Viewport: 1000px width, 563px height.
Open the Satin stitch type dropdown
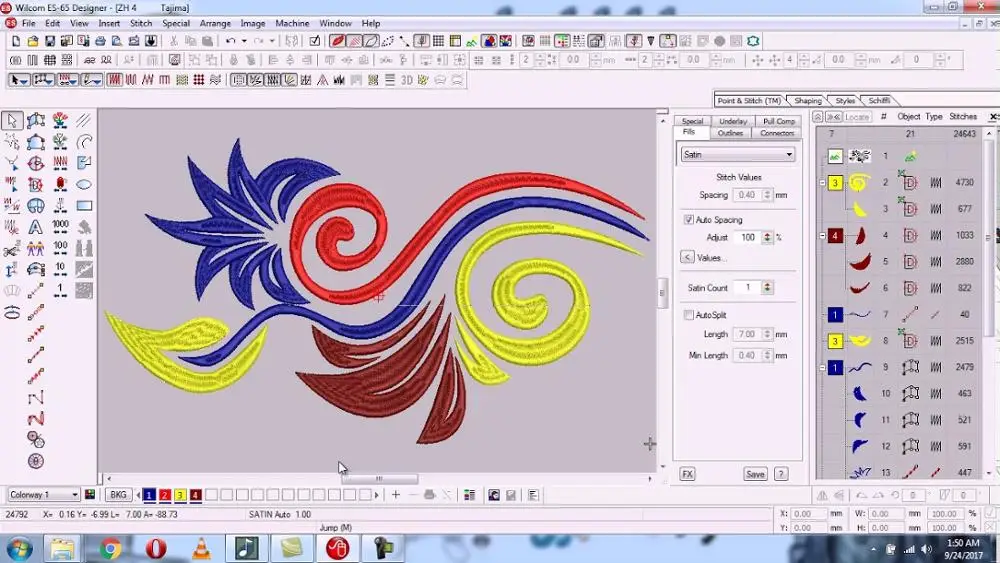click(789, 155)
